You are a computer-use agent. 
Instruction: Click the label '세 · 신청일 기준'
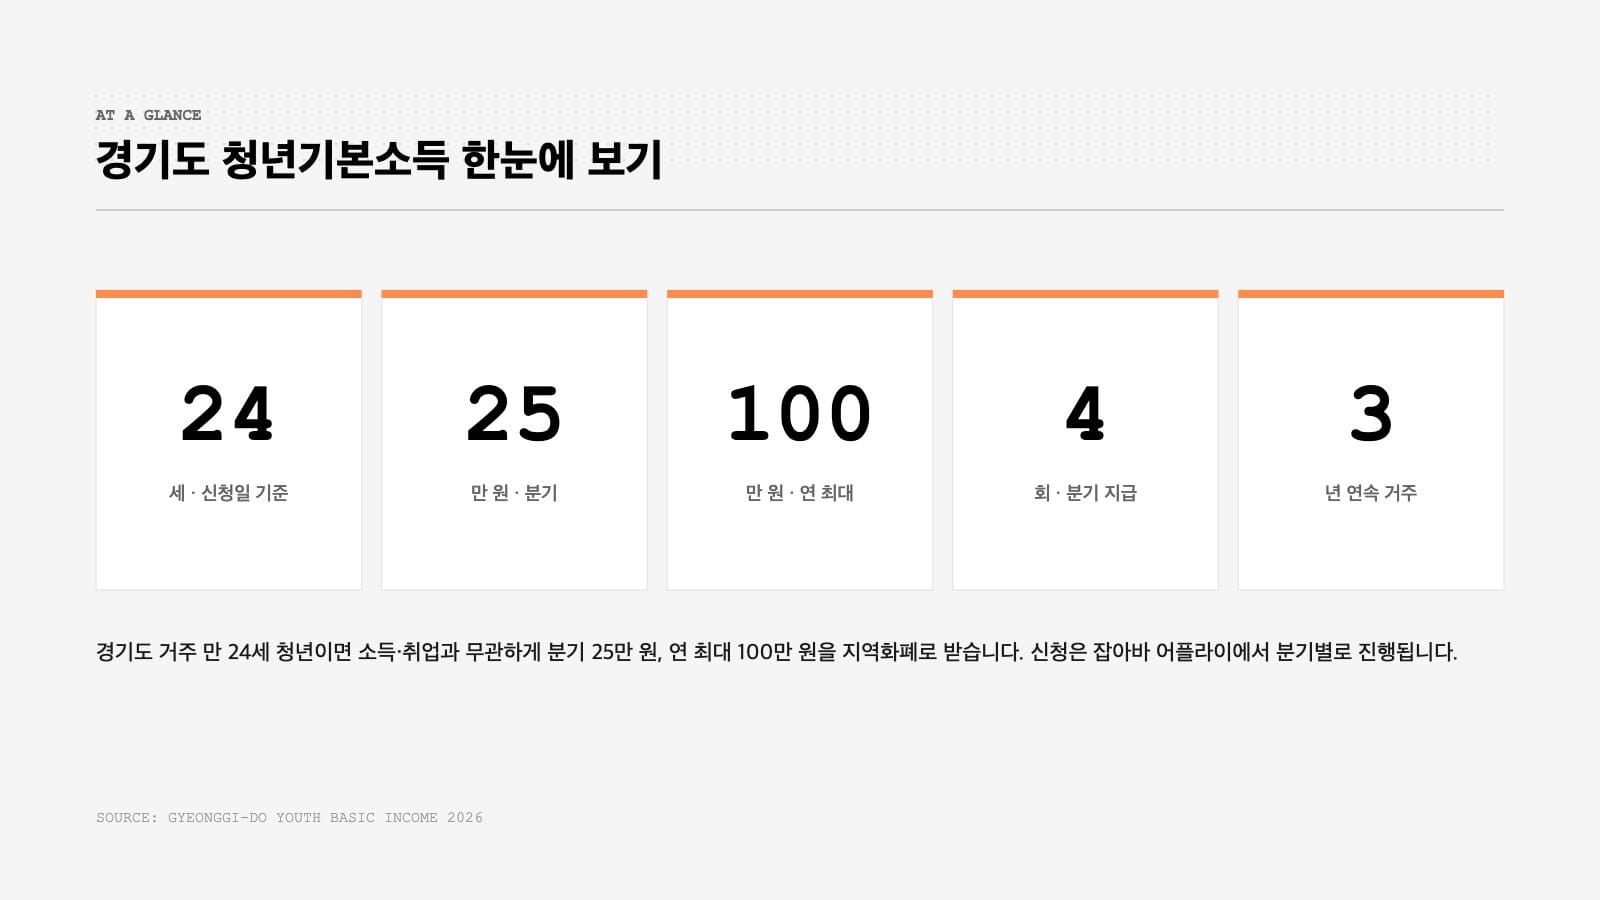click(228, 493)
